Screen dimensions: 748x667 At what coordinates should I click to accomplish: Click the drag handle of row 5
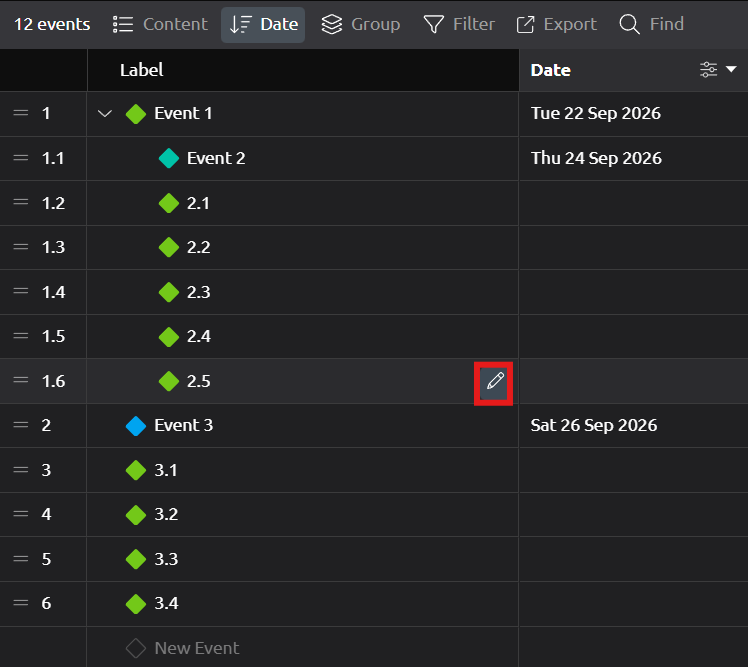tap(21, 558)
